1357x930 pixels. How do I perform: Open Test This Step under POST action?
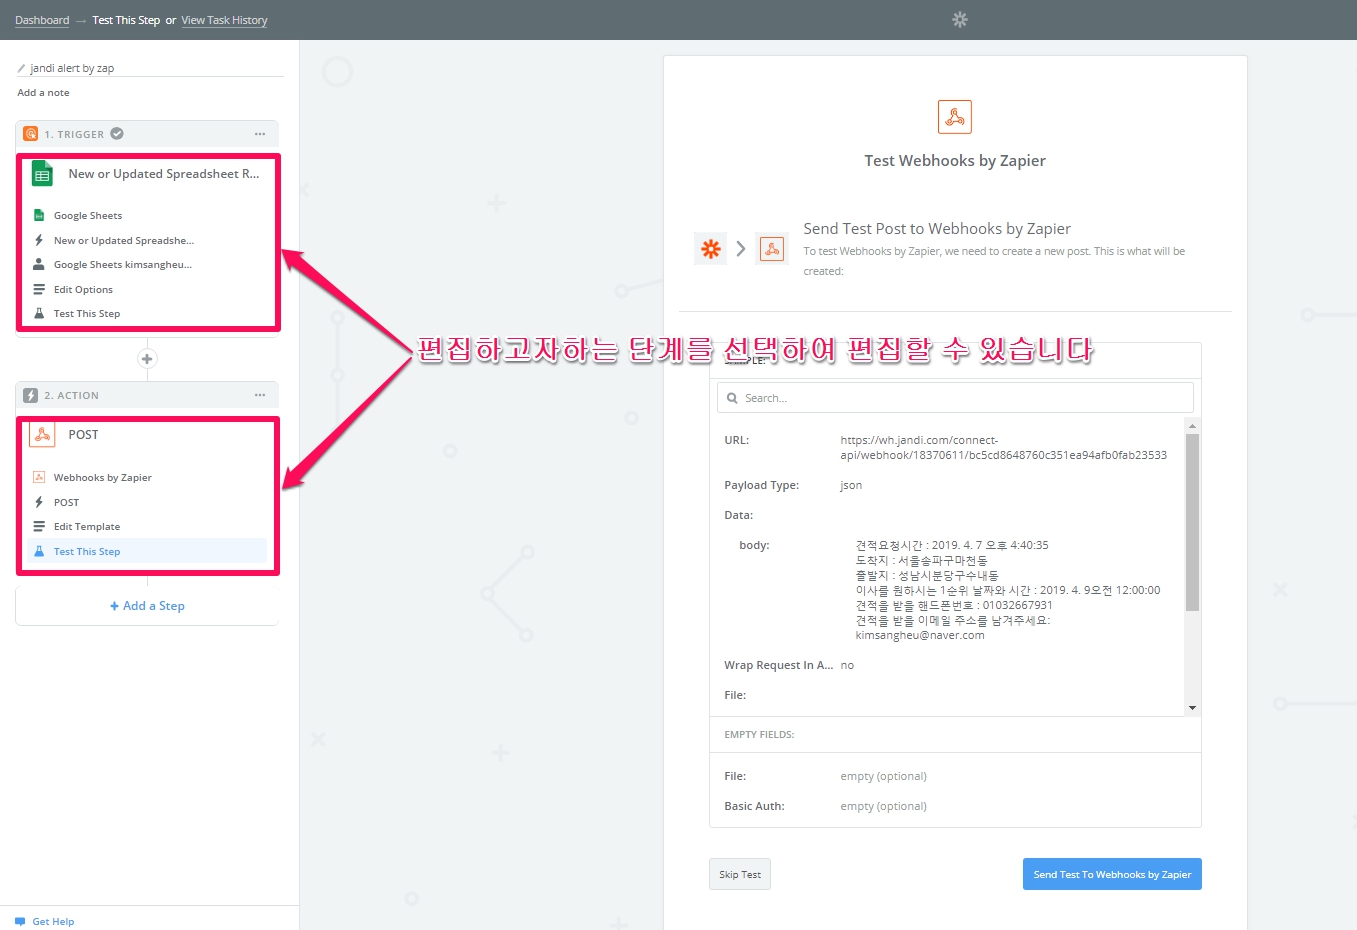(87, 552)
